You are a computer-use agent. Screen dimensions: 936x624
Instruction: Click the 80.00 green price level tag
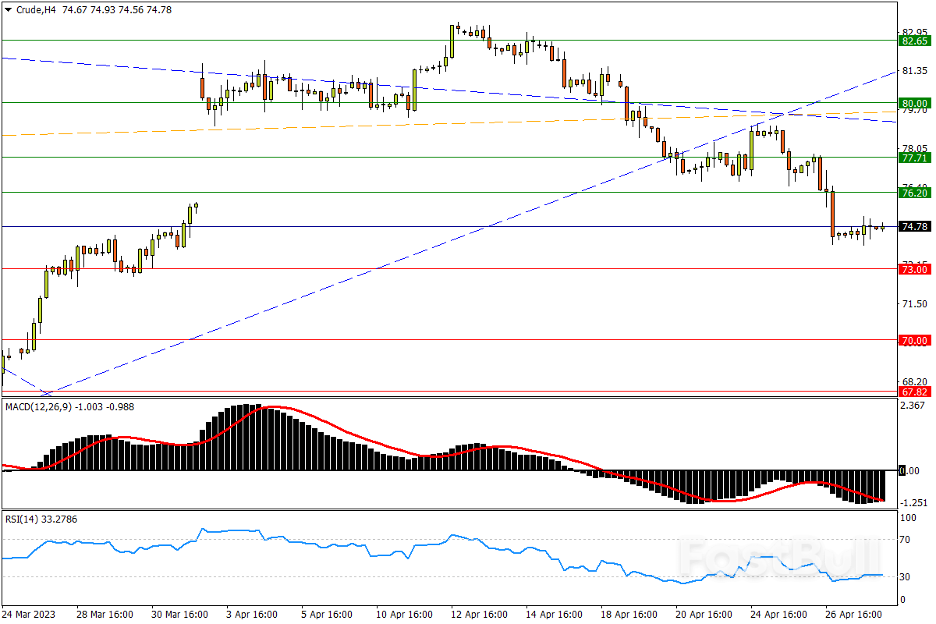(x=915, y=103)
